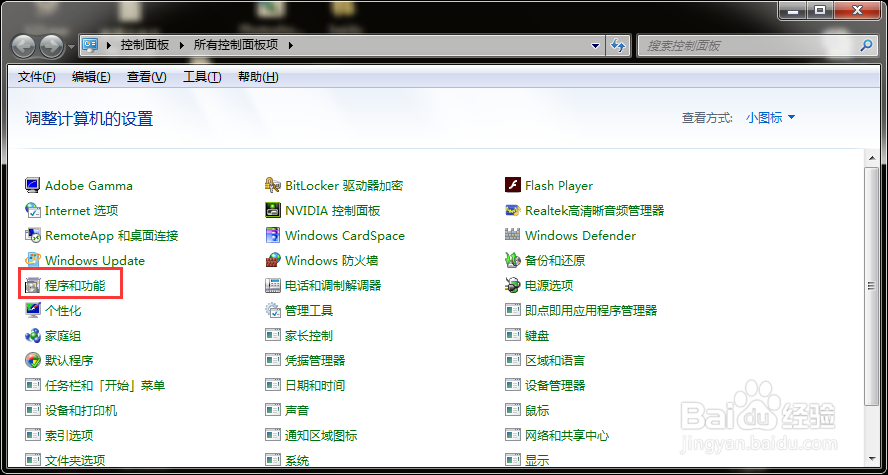Screen dimensions: 888x475
Task: Click the Flash Player red icon
Action: (x=513, y=185)
